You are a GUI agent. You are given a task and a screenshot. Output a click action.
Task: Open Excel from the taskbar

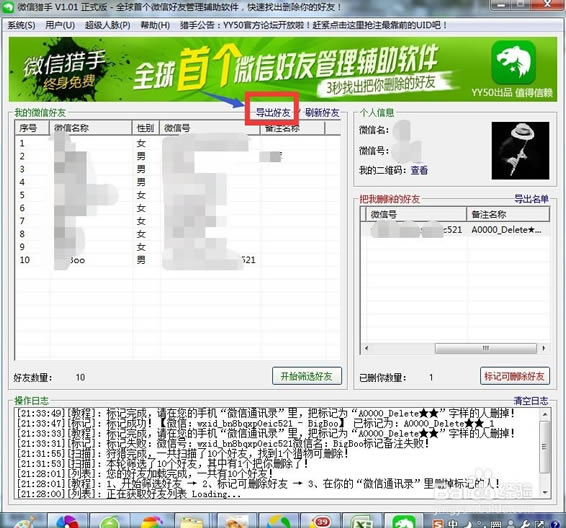361,521
